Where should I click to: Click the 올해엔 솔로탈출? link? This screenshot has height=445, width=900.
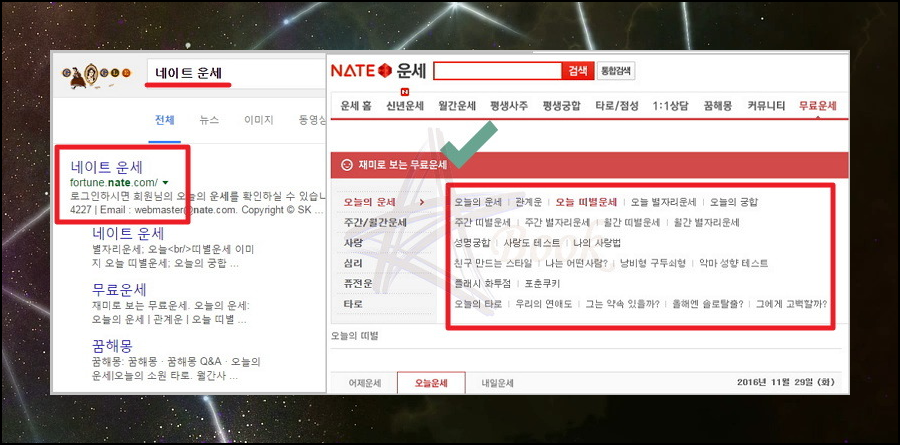(x=708, y=304)
